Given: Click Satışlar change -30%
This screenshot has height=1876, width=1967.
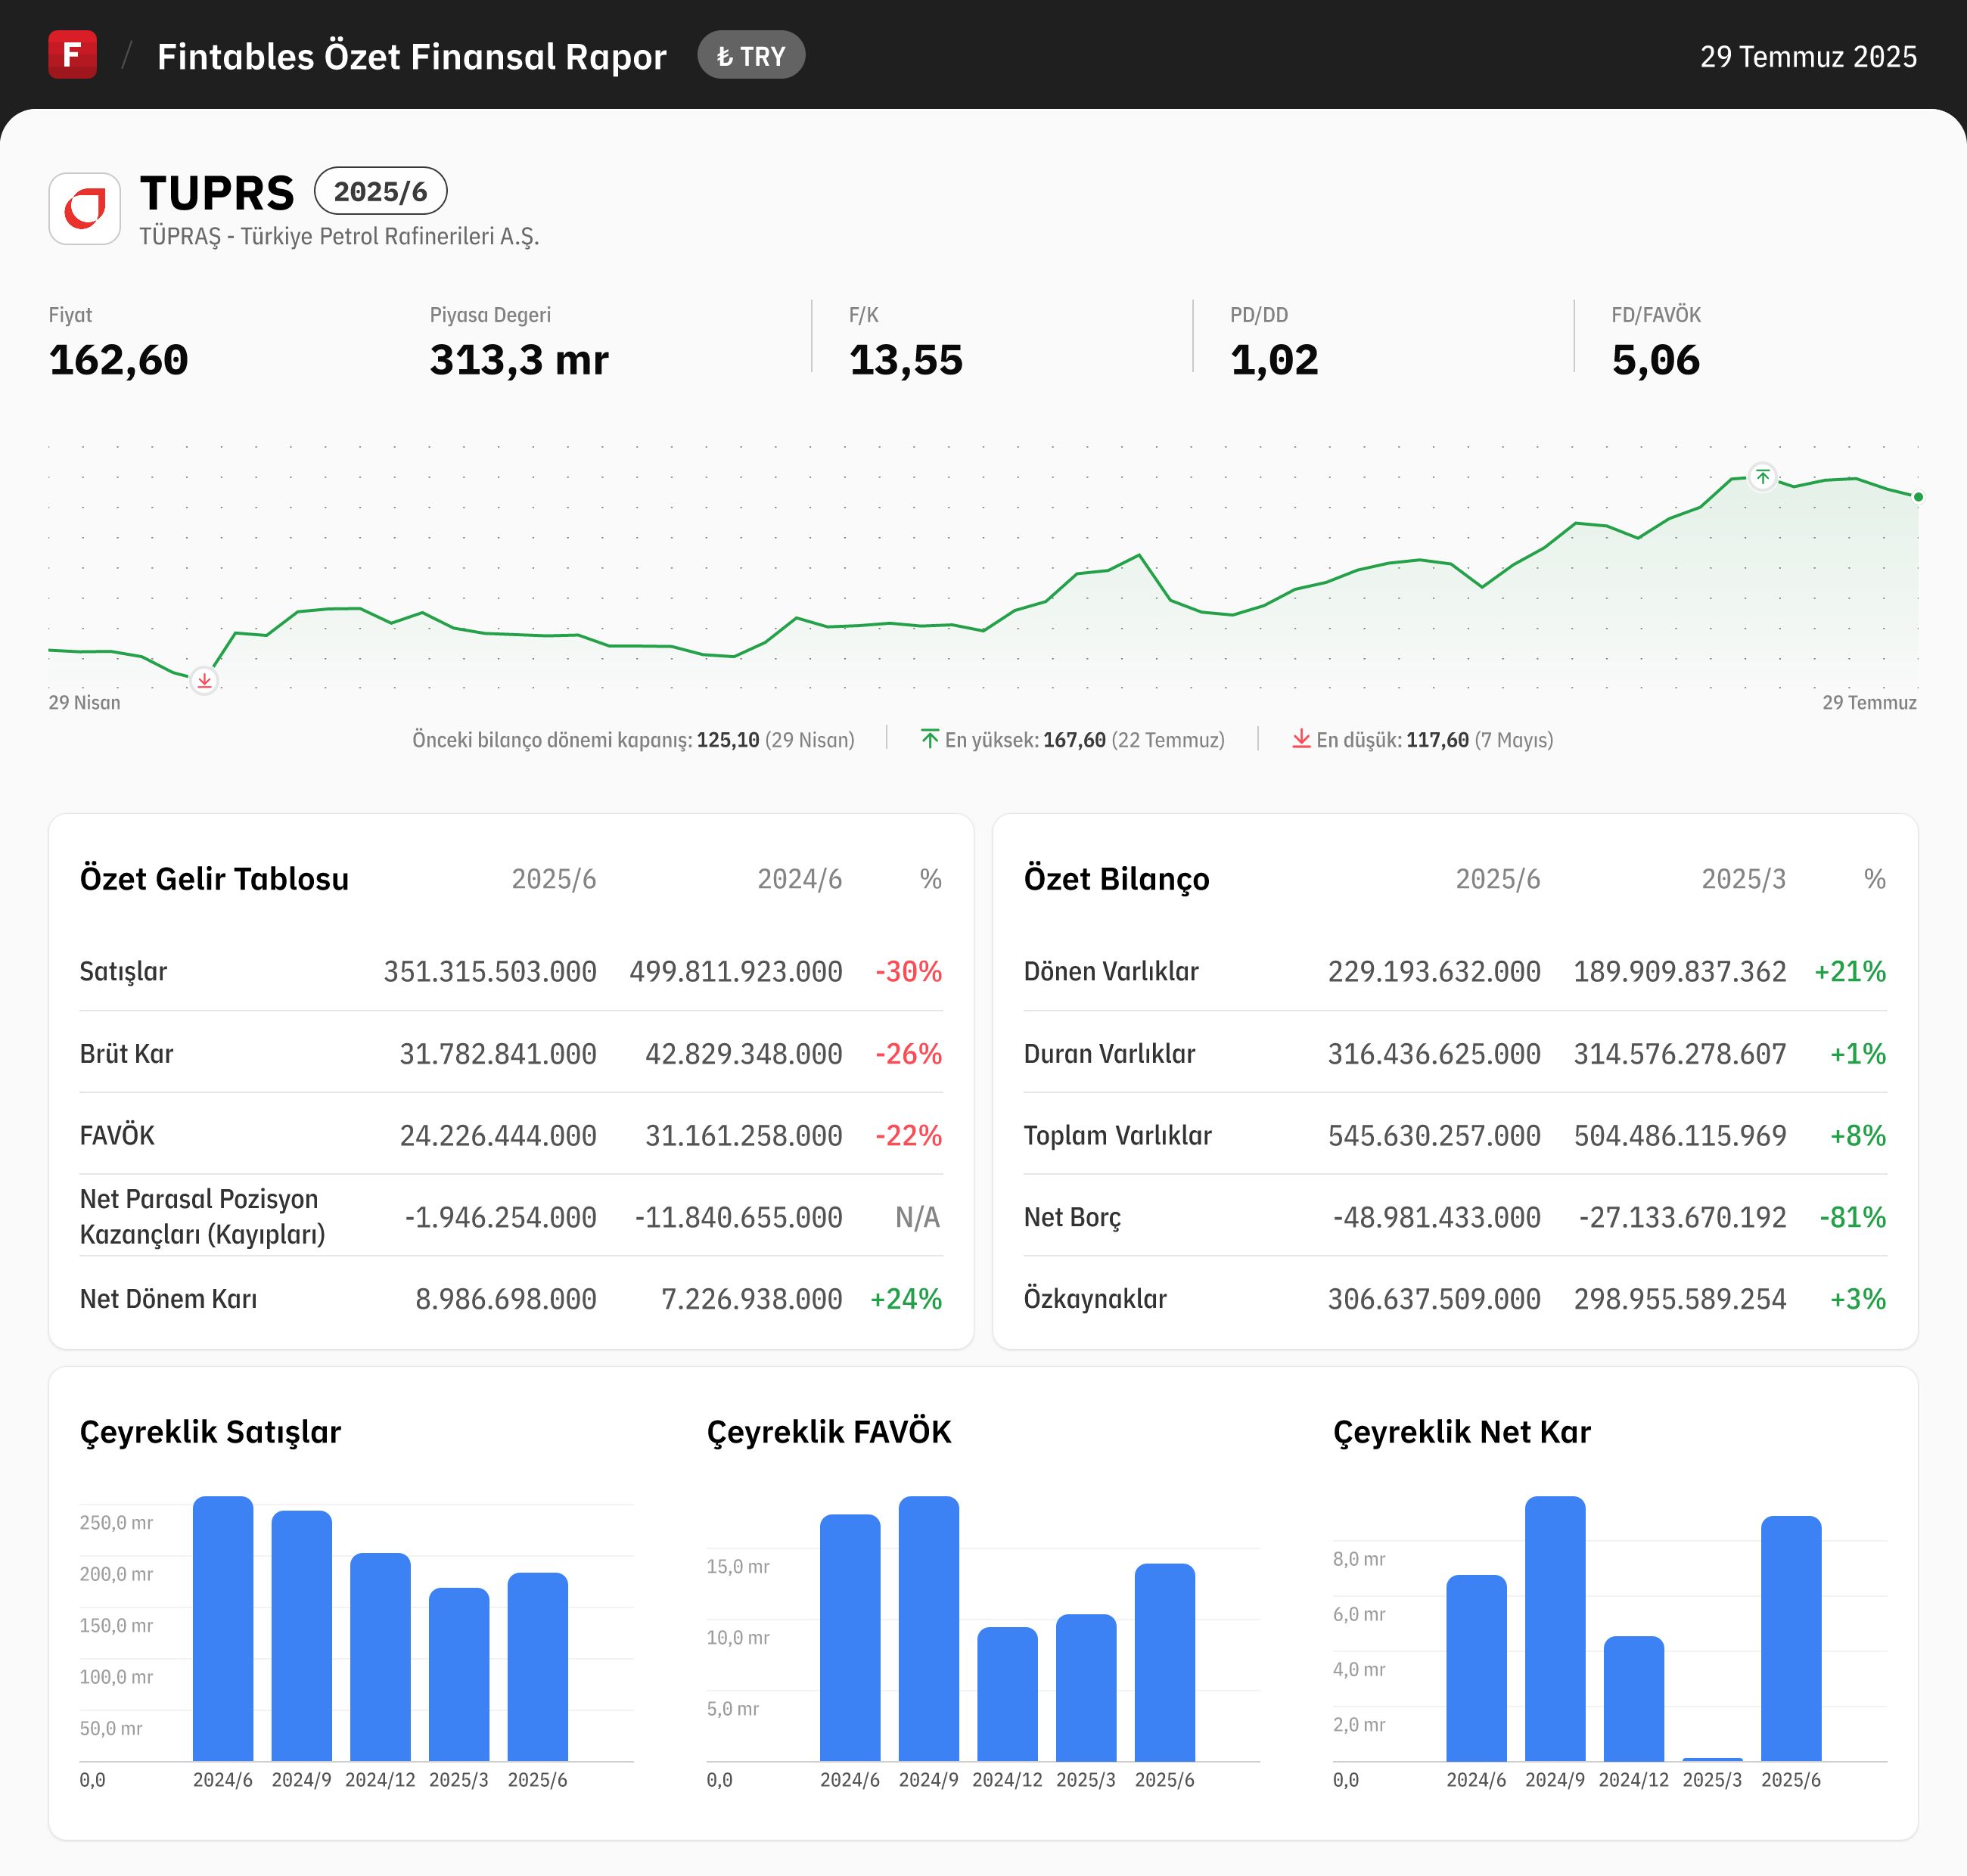Looking at the screenshot, I should [908, 972].
